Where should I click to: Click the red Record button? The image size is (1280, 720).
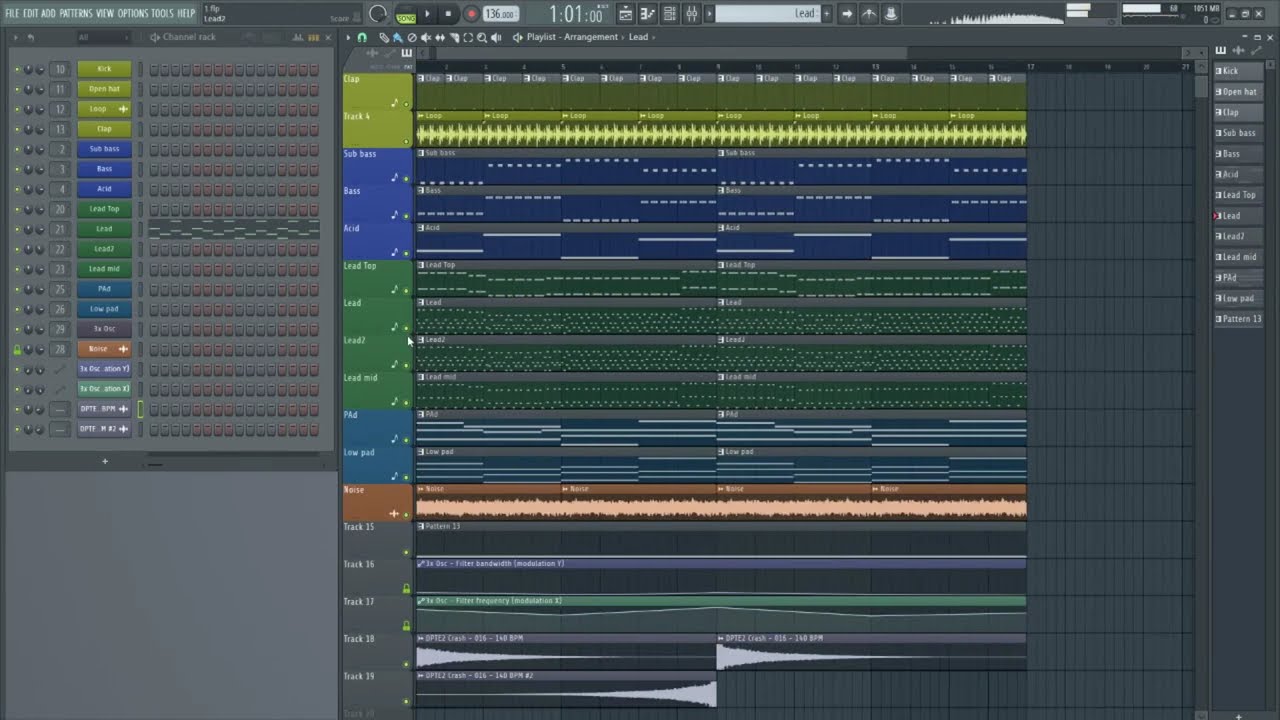click(x=472, y=14)
